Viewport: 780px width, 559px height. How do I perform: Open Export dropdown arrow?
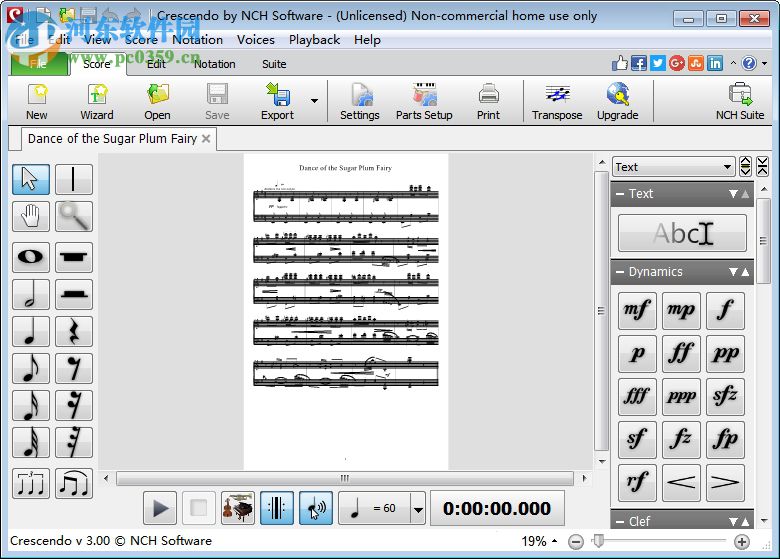point(314,101)
